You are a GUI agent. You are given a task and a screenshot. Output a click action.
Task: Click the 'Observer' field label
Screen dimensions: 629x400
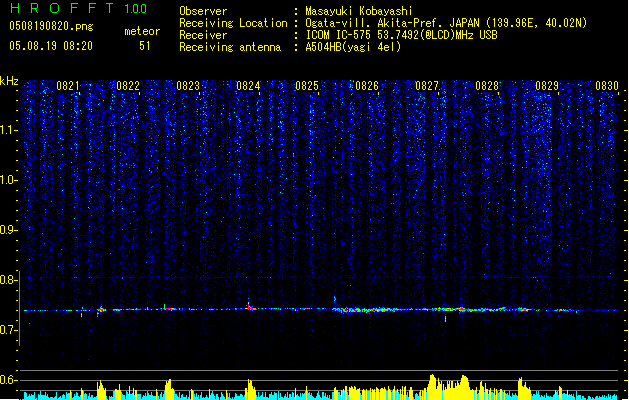click(203, 11)
